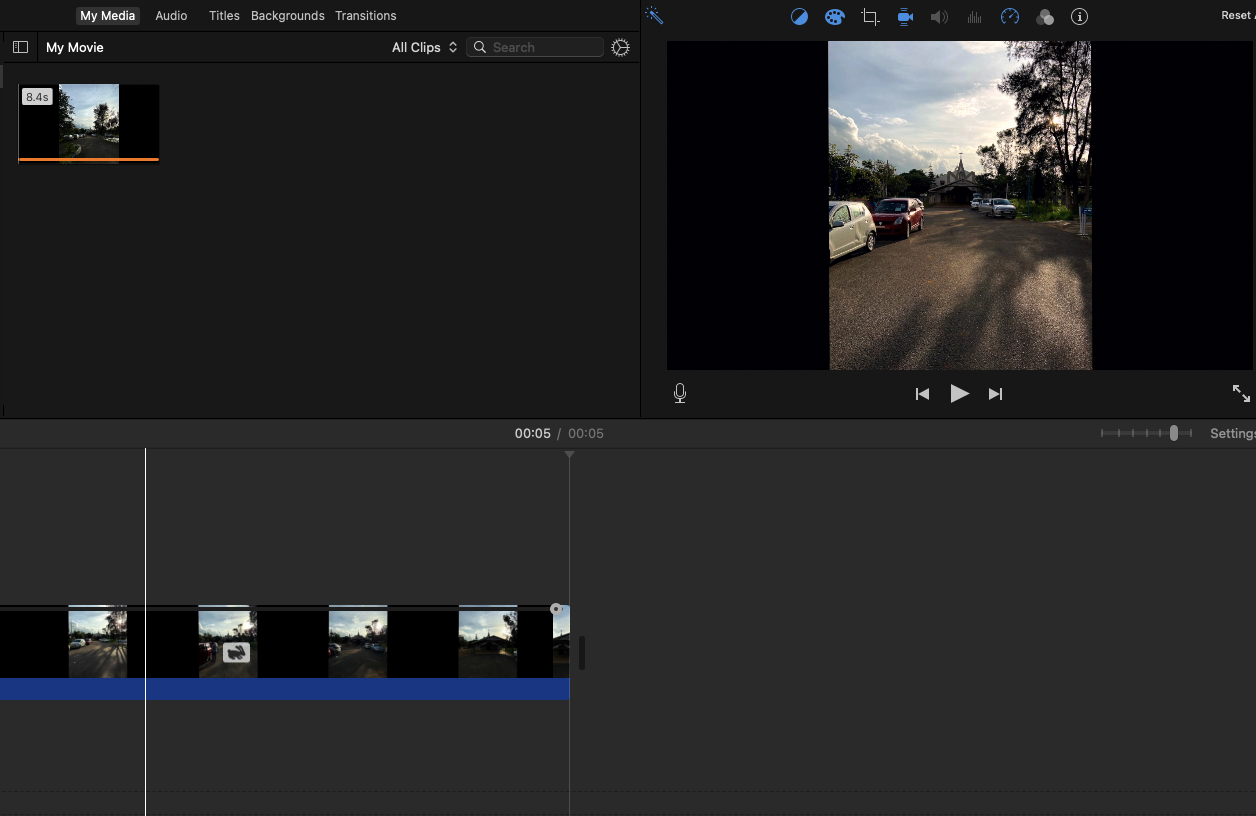
Task: Record a voiceover with the microphone
Action: [680, 394]
